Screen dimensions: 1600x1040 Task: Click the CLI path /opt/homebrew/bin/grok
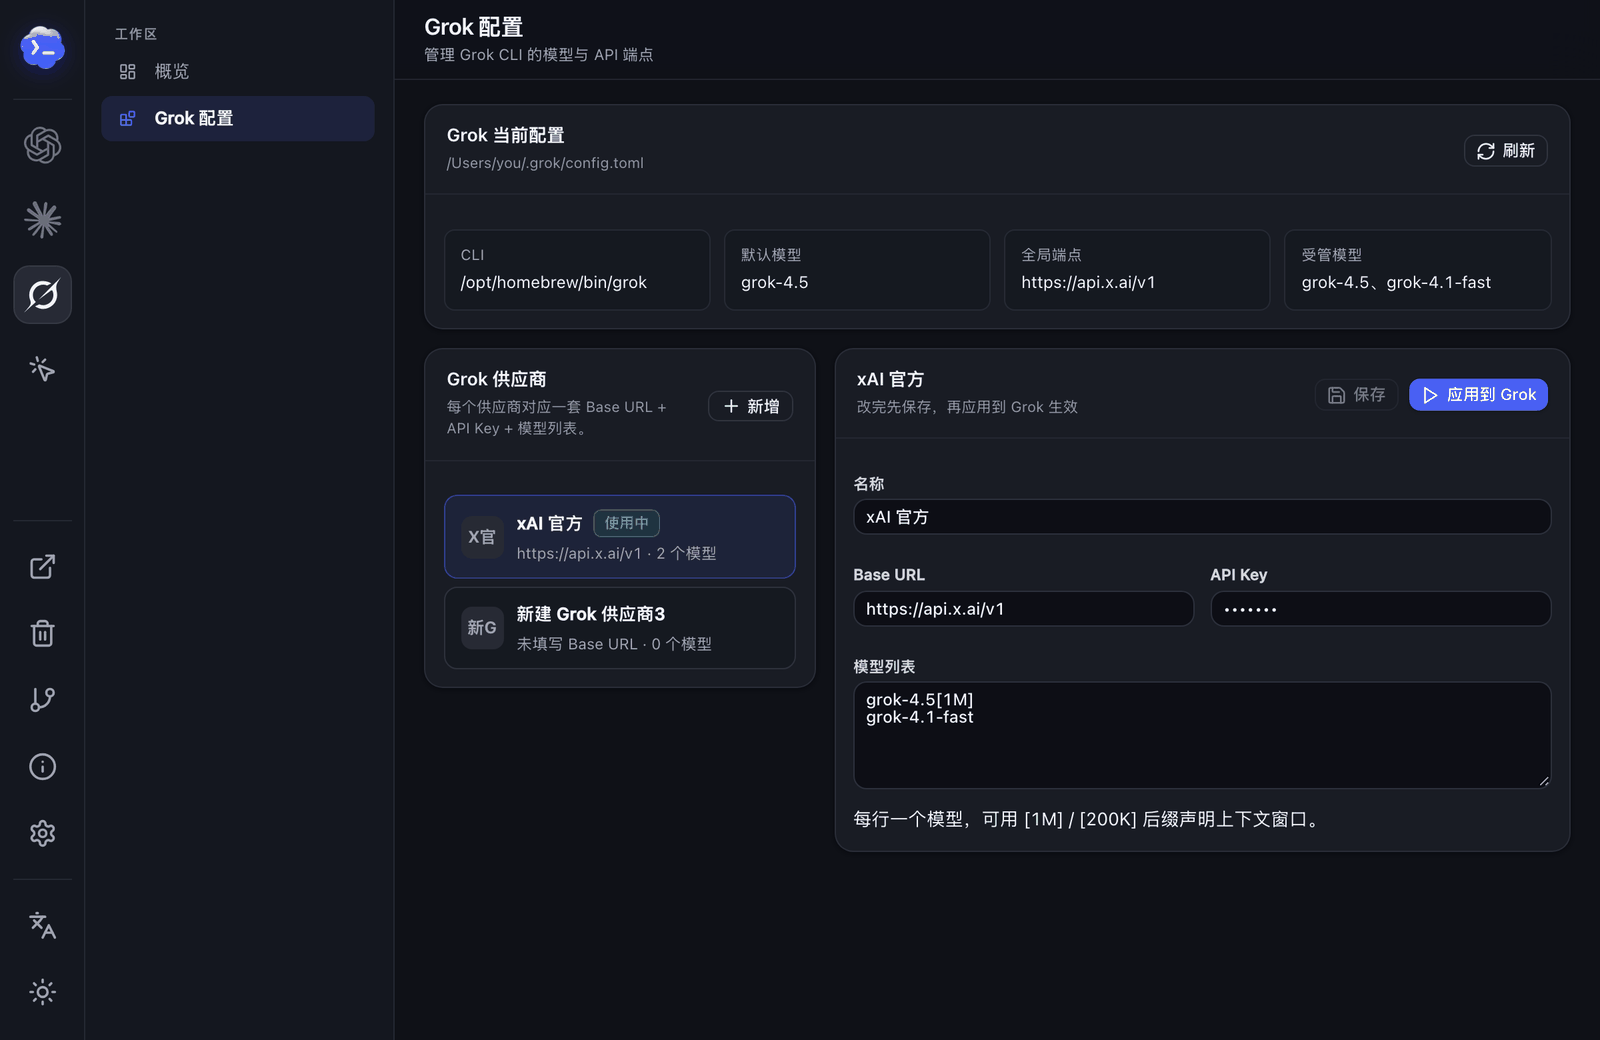(554, 283)
